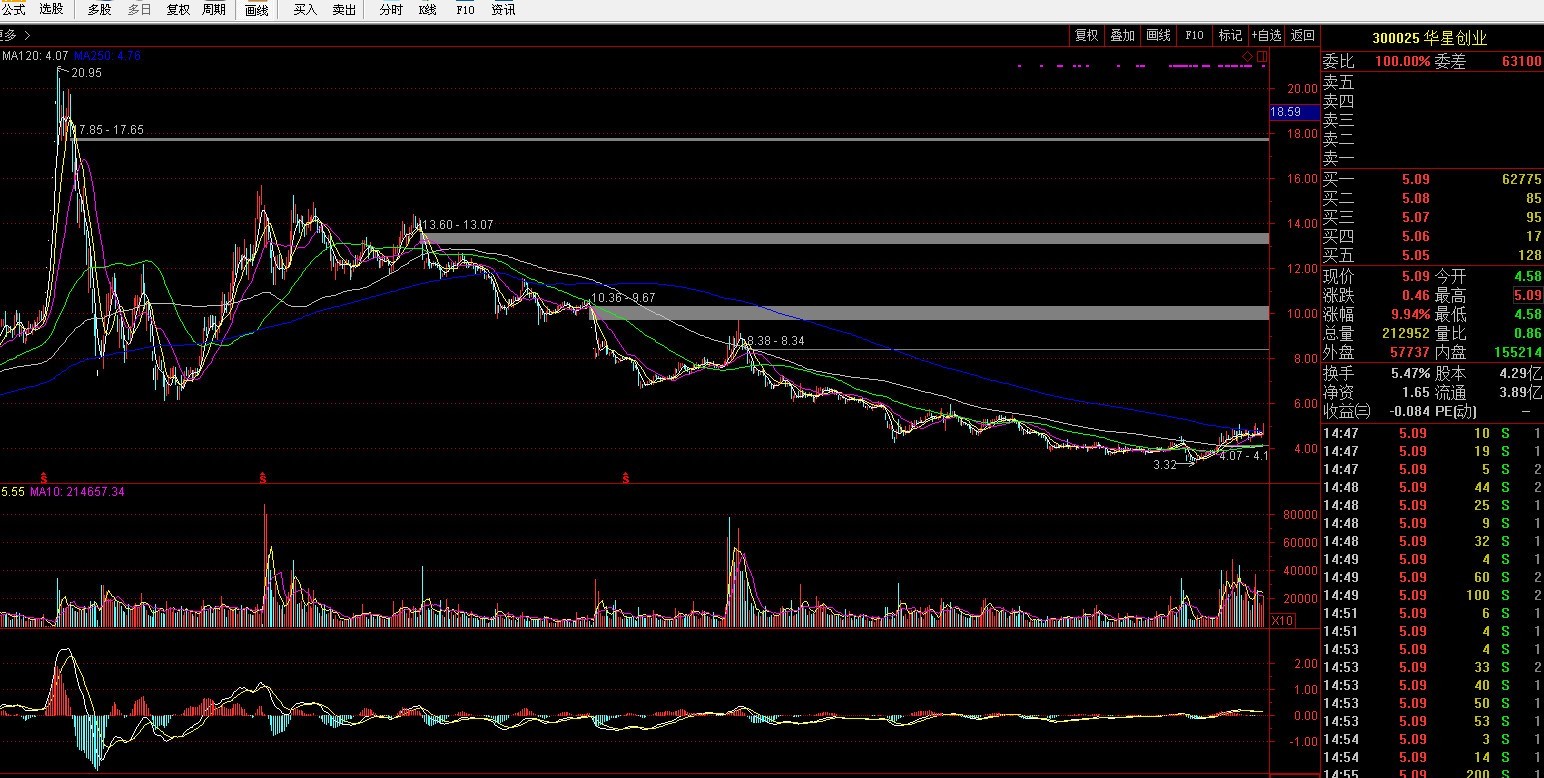
Task: Click 画线 in the chart header bar
Action: pyautogui.click(x=1158, y=35)
